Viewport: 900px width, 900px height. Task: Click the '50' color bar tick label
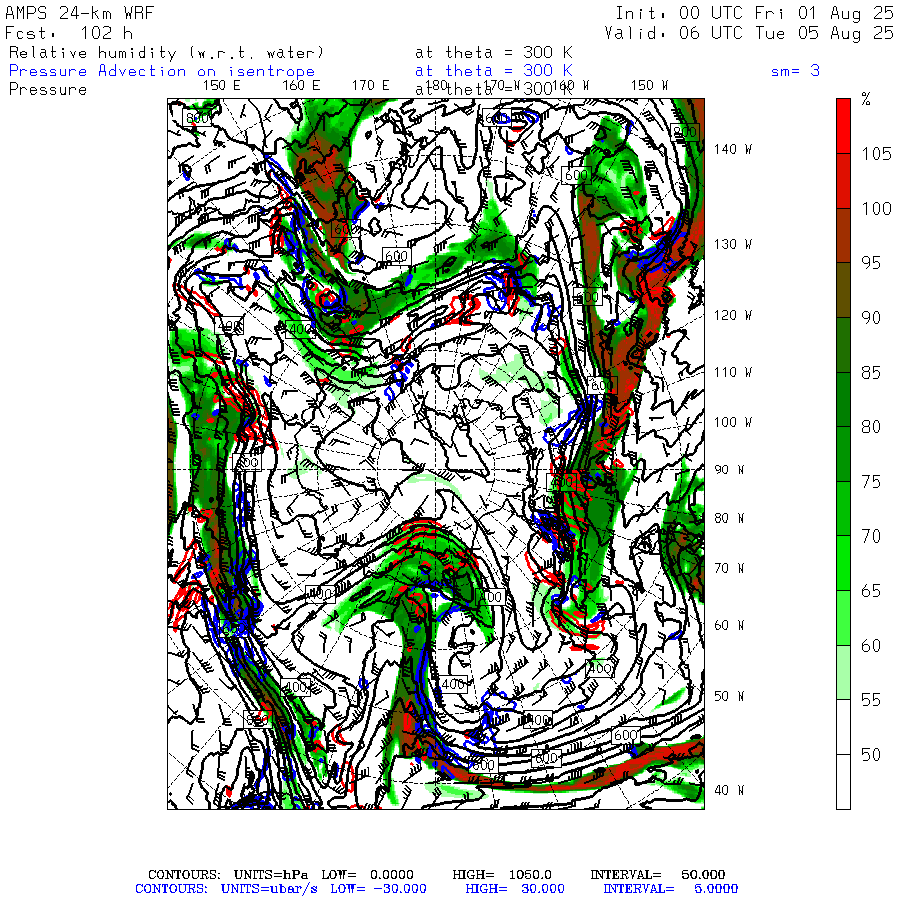(871, 755)
